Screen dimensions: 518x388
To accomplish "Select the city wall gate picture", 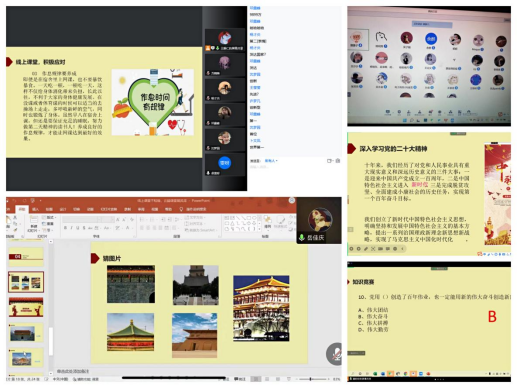I will (131, 284).
